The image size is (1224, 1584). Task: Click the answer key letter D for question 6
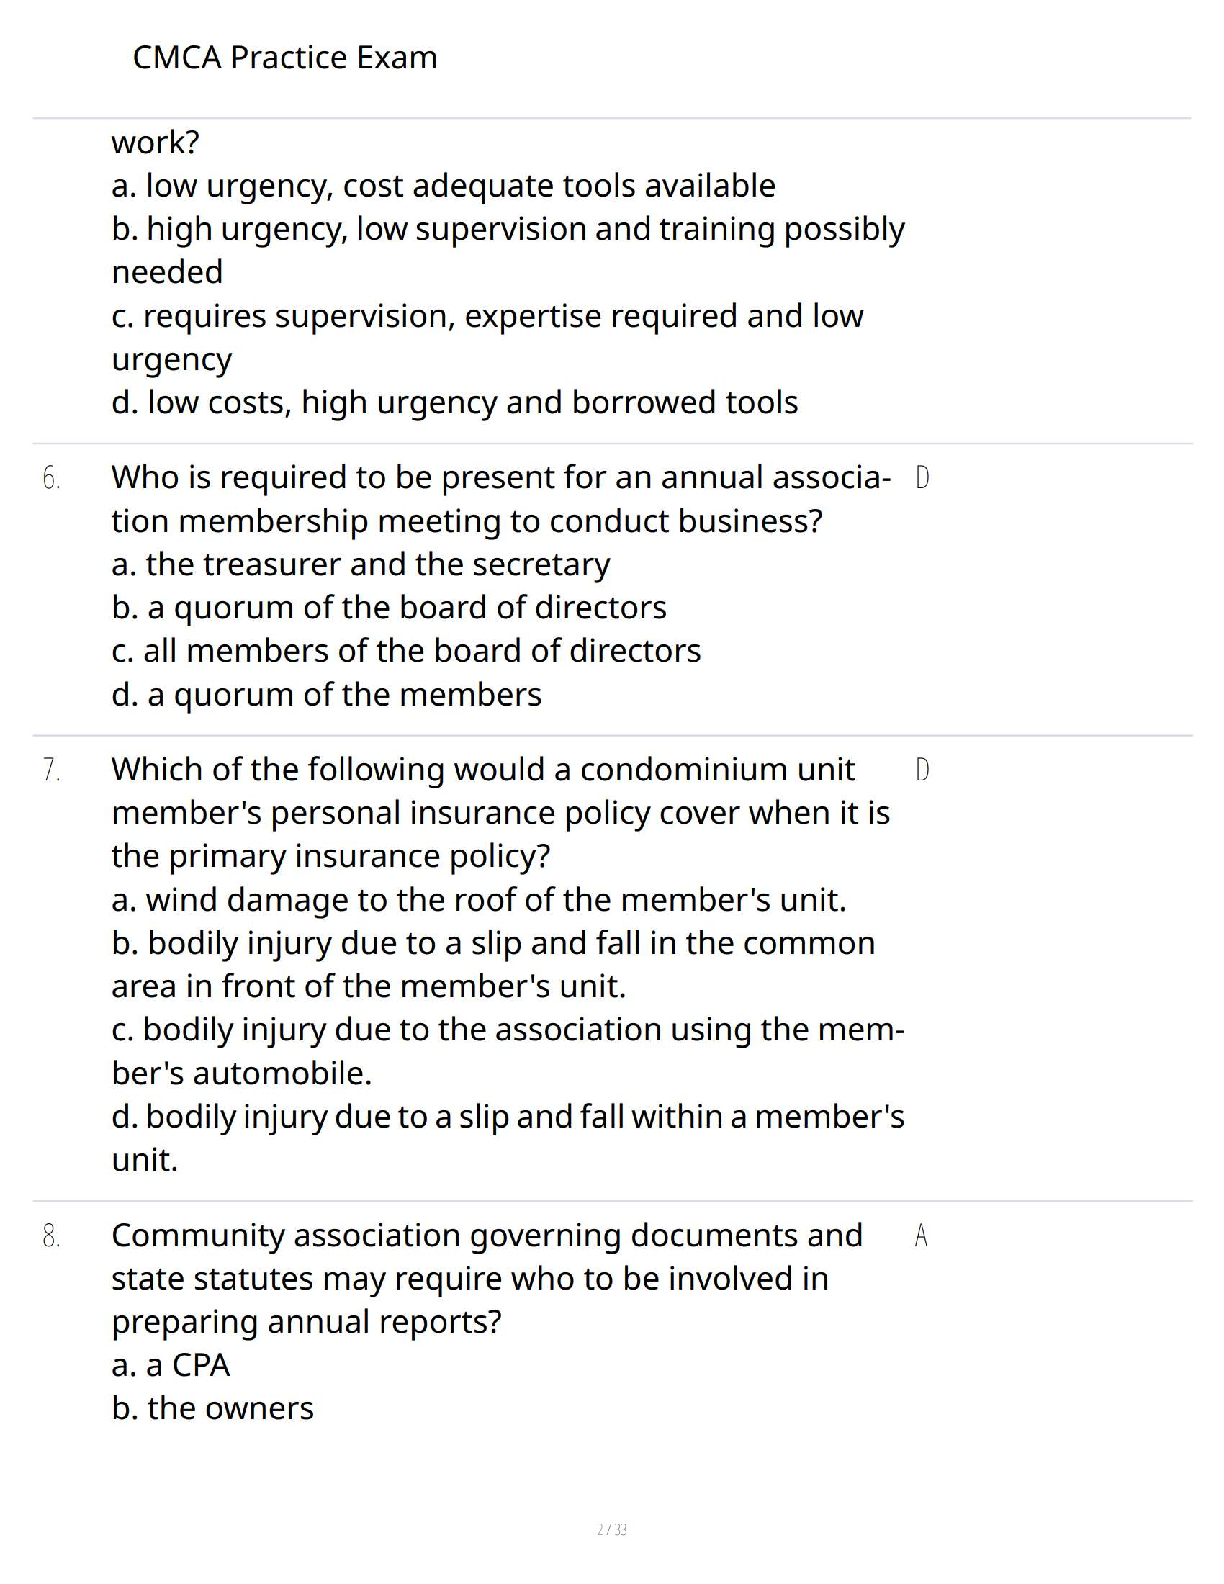[x=922, y=478]
